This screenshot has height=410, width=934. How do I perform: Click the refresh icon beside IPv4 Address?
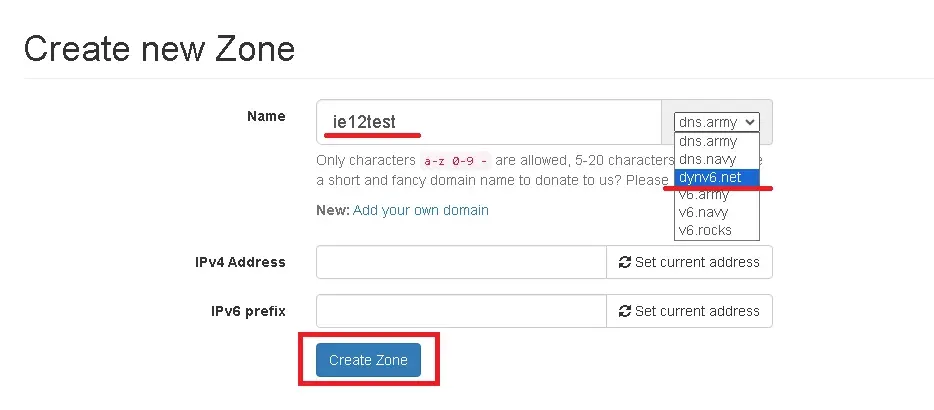click(x=625, y=262)
